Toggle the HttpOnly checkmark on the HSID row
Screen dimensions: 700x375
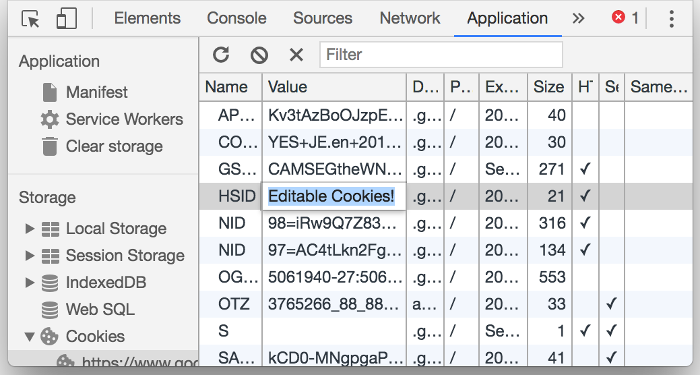585,196
